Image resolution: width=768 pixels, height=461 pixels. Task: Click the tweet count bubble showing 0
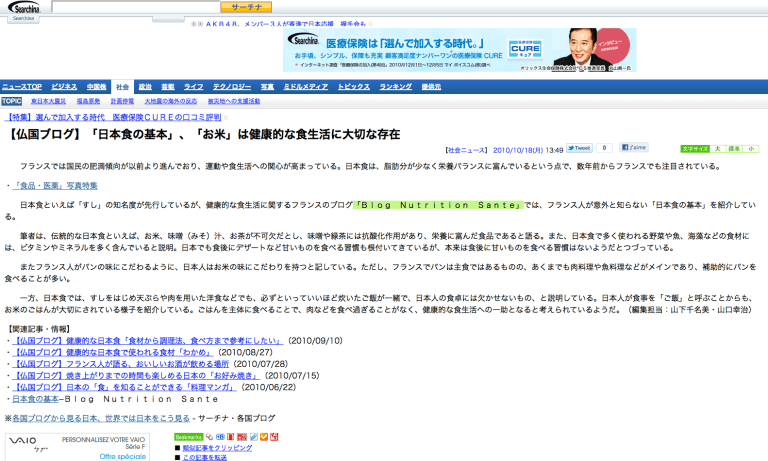pyautogui.click(x=604, y=148)
